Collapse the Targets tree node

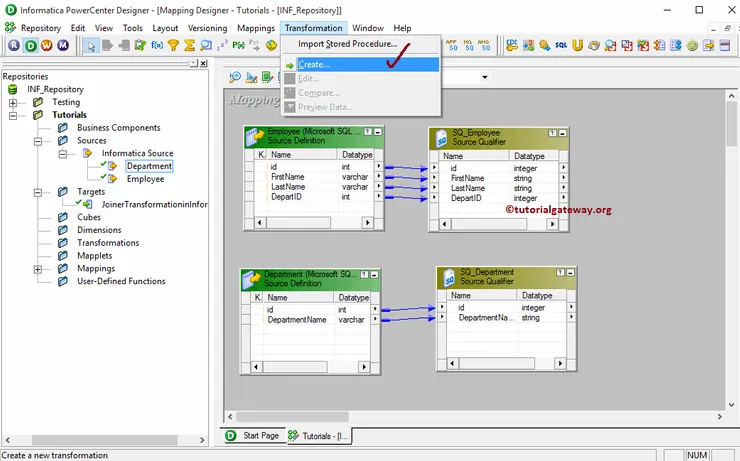38,192
